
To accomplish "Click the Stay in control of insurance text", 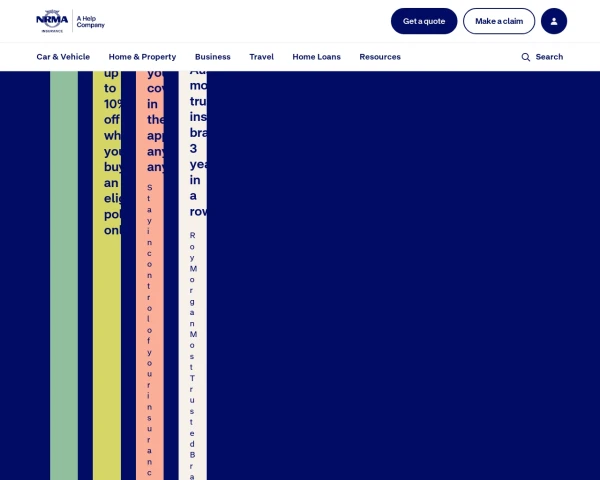I will pos(149,331).
